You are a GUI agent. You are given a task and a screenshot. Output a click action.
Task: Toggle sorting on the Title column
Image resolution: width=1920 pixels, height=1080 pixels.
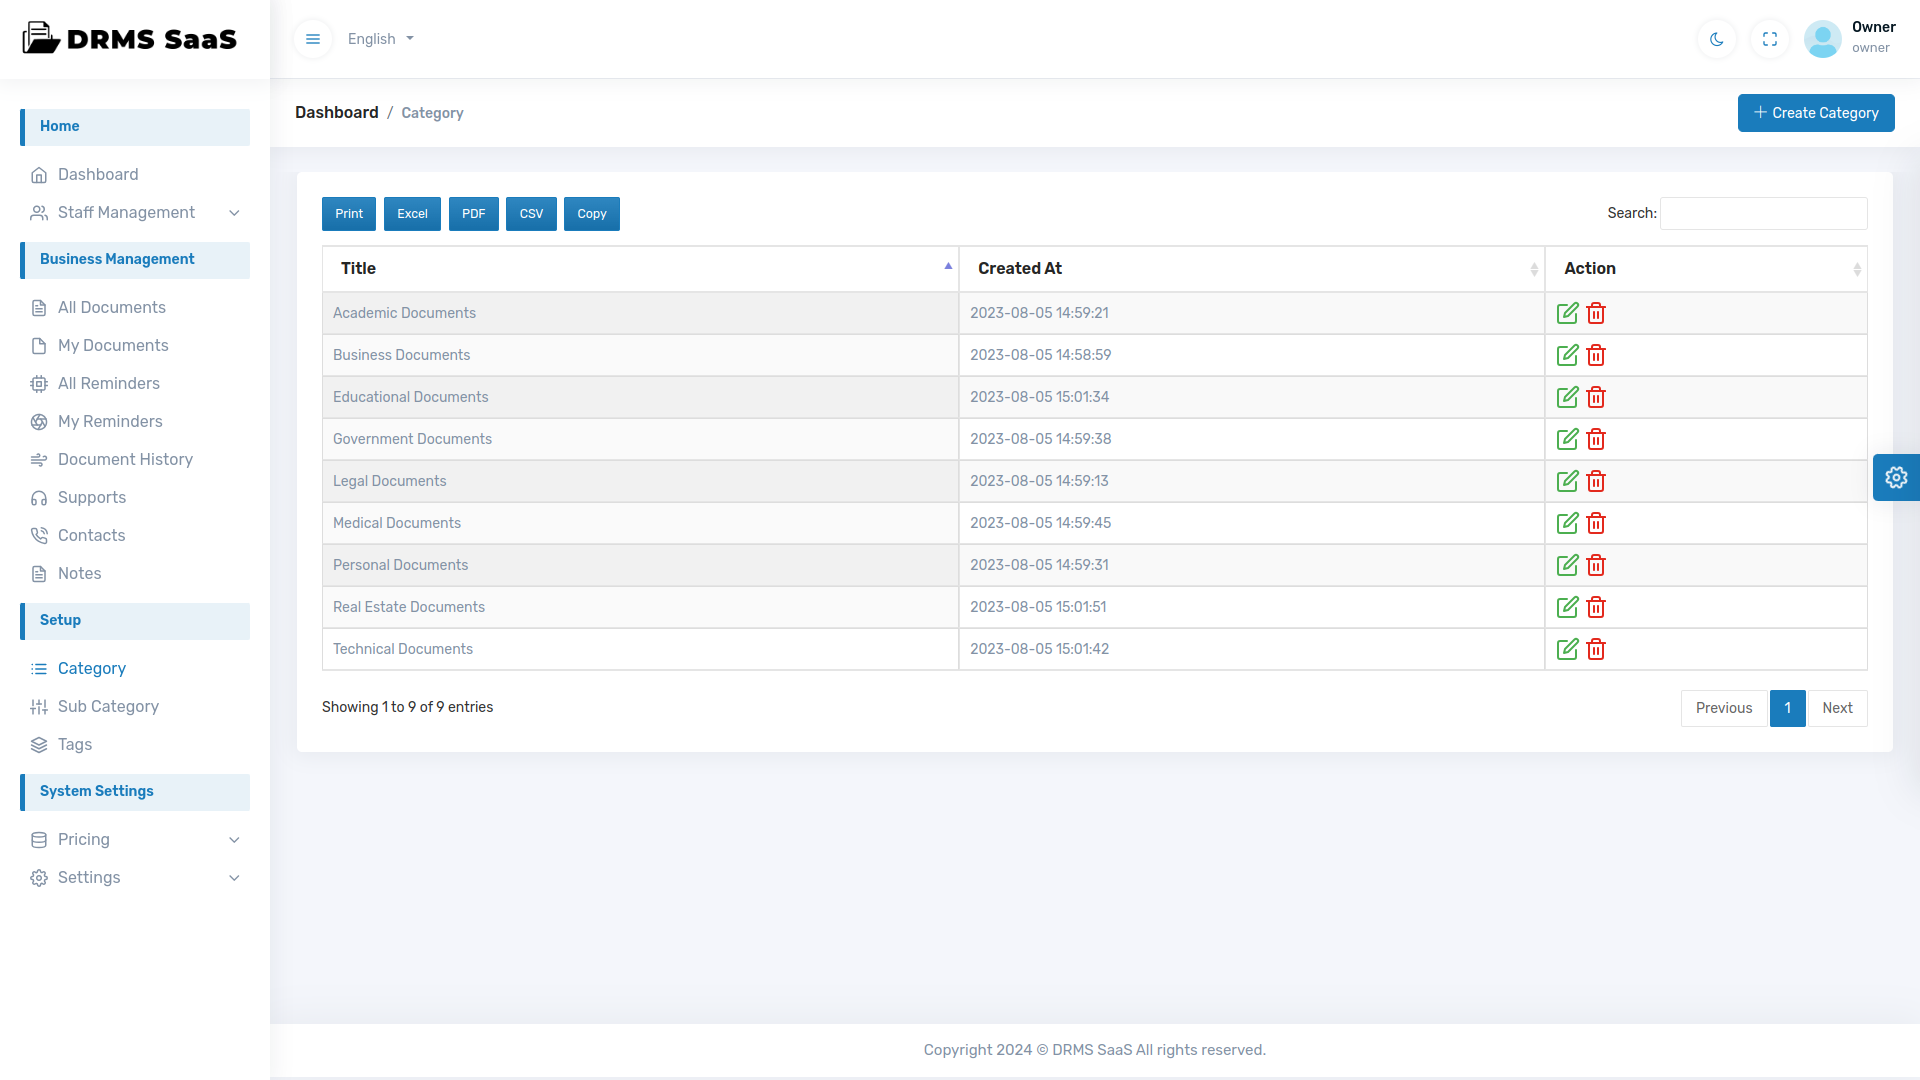(641, 268)
